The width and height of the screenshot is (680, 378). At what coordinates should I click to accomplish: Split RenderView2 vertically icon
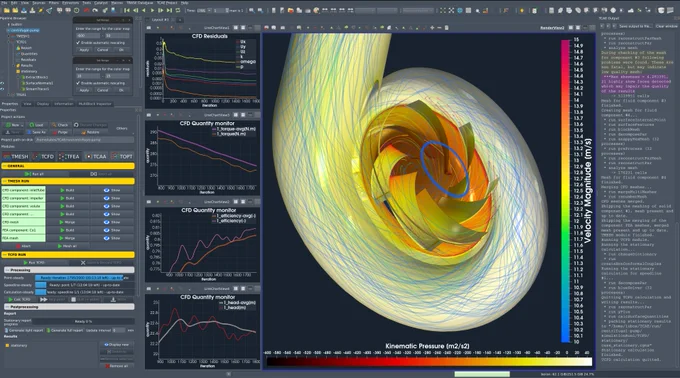point(578,27)
